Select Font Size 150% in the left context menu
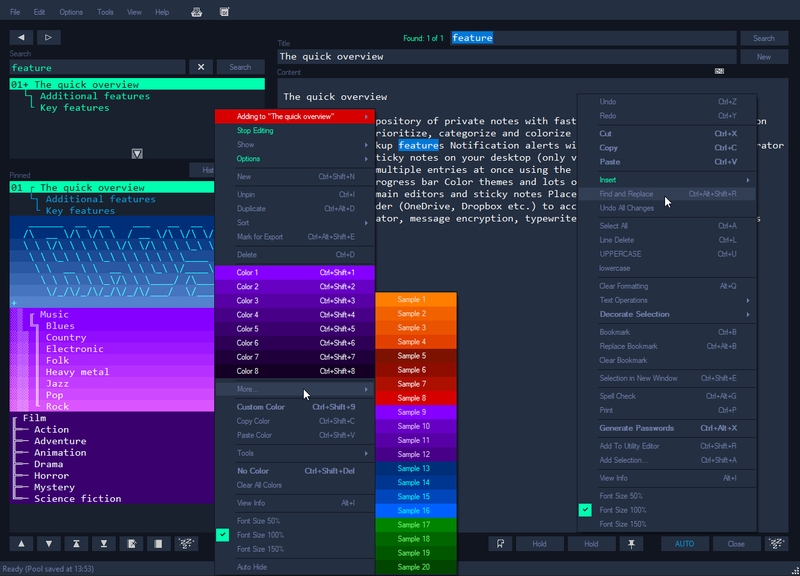The width and height of the screenshot is (800, 576). (x=295, y=549)
